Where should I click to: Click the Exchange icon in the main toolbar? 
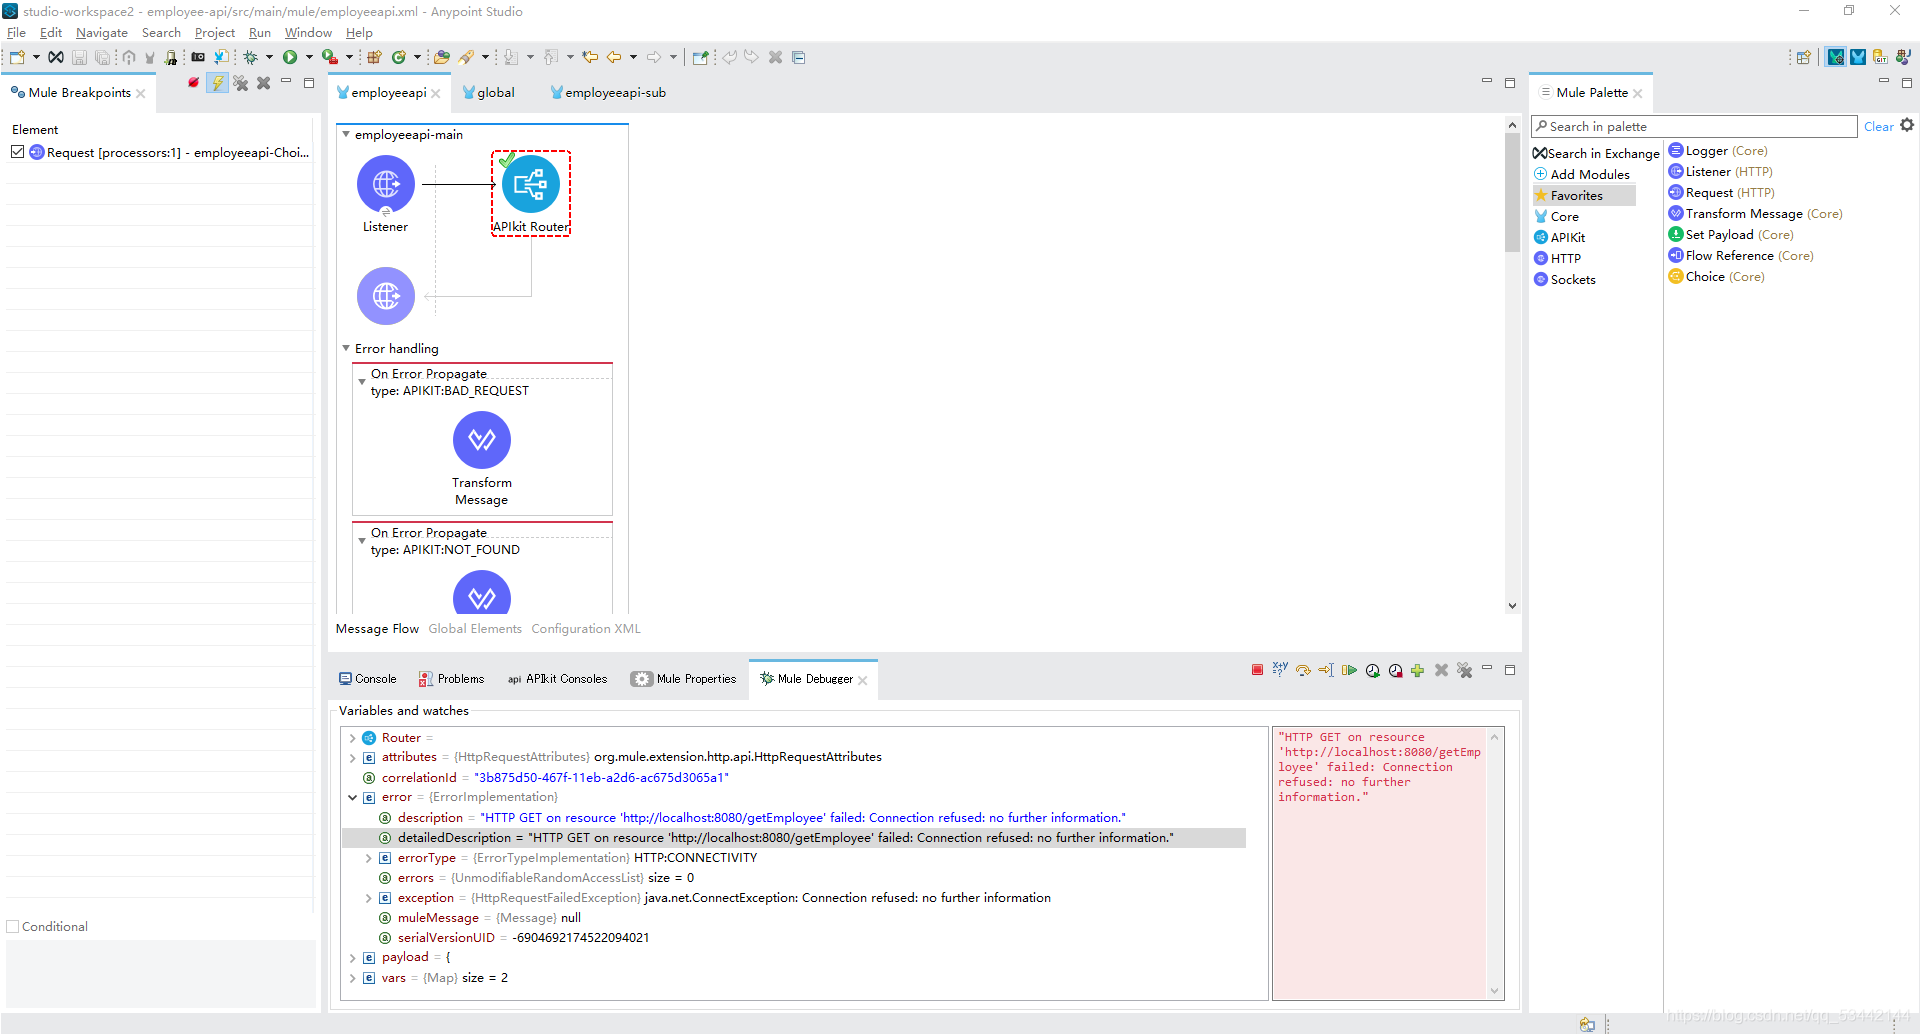click(56, 57)
